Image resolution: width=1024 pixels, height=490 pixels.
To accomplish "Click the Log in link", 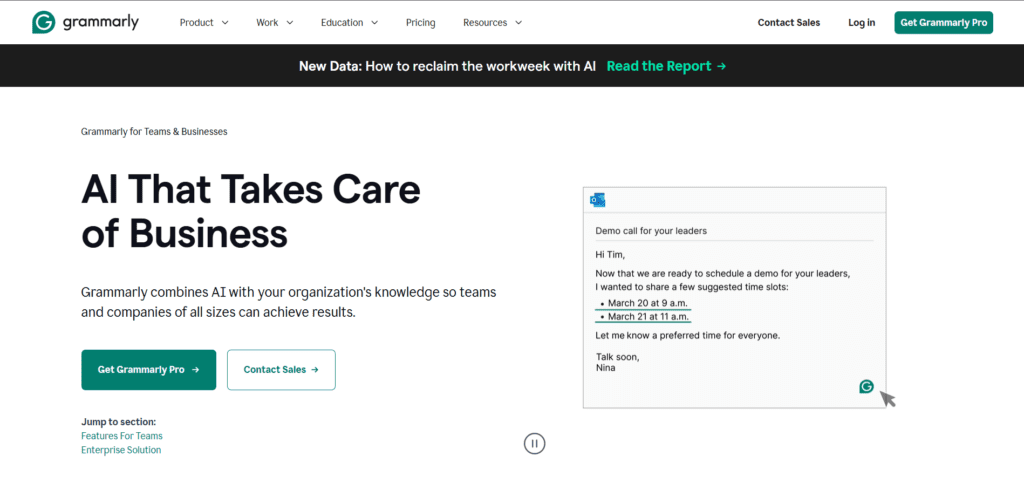I will (861, 23).
